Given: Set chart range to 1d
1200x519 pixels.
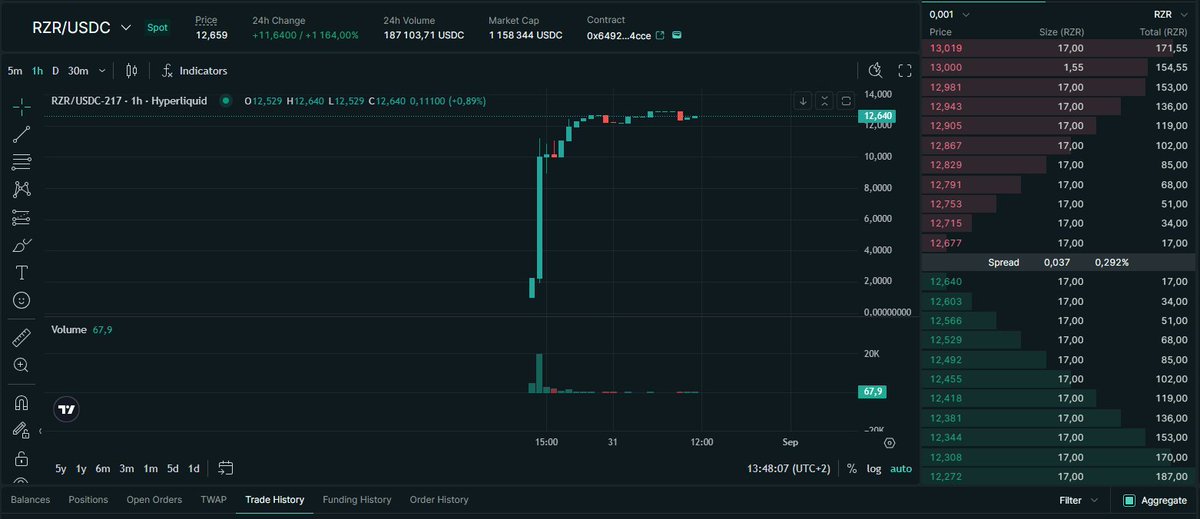Looking at the screenshot, I should pyautogui.click(x=194, y=468).
